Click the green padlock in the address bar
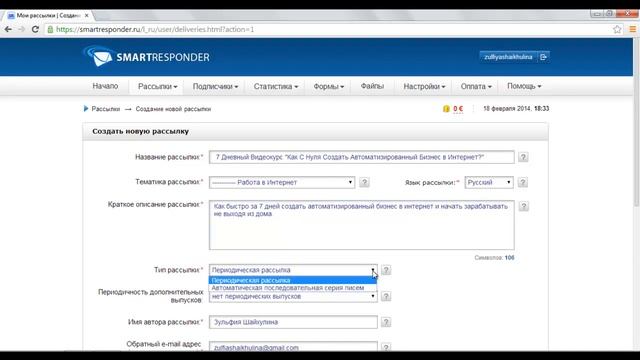Image resolution: width=640 pixels, height=360 pixels. tap(50, 29)
